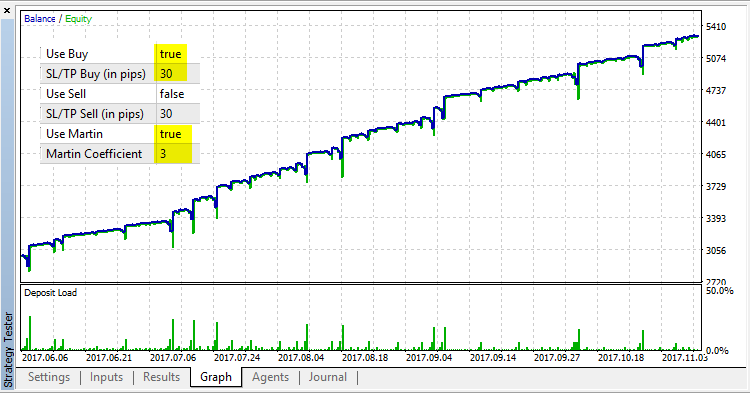This screenshot has width=750, height=394.
Task: Click the Deposit Load chart label
Action: click(x=50, y=293)
